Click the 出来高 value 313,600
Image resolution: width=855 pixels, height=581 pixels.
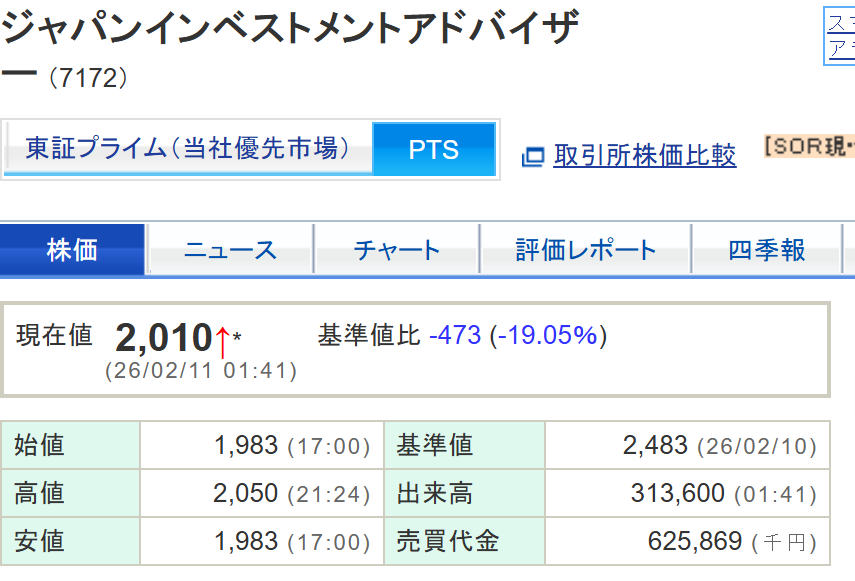pos(678,493)
